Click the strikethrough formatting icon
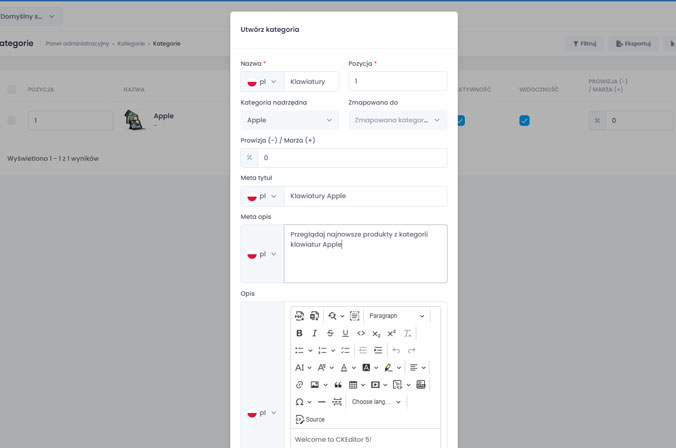The height and width of the screenshot is (448, 676). [x=330, y=333]
